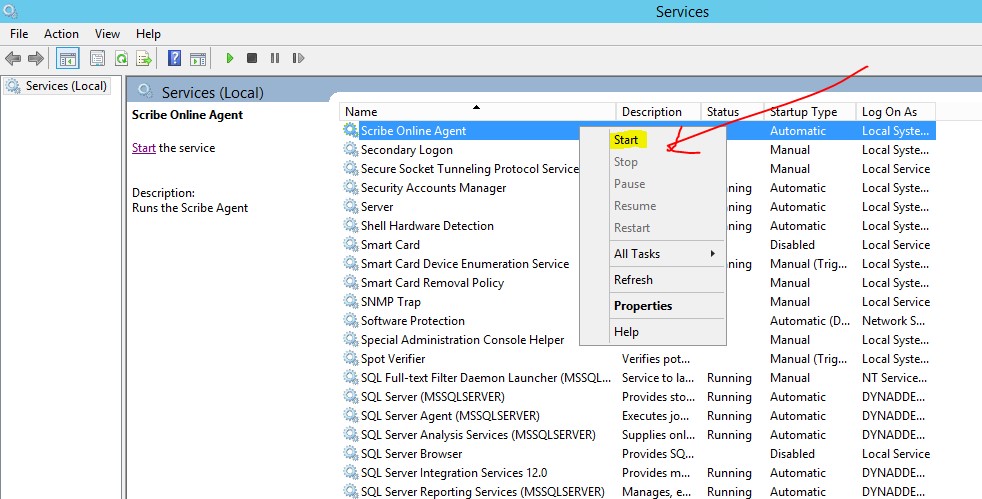Click the gear icon next to Server
Viewport: 982px width, 499px height.
[350, 206]
